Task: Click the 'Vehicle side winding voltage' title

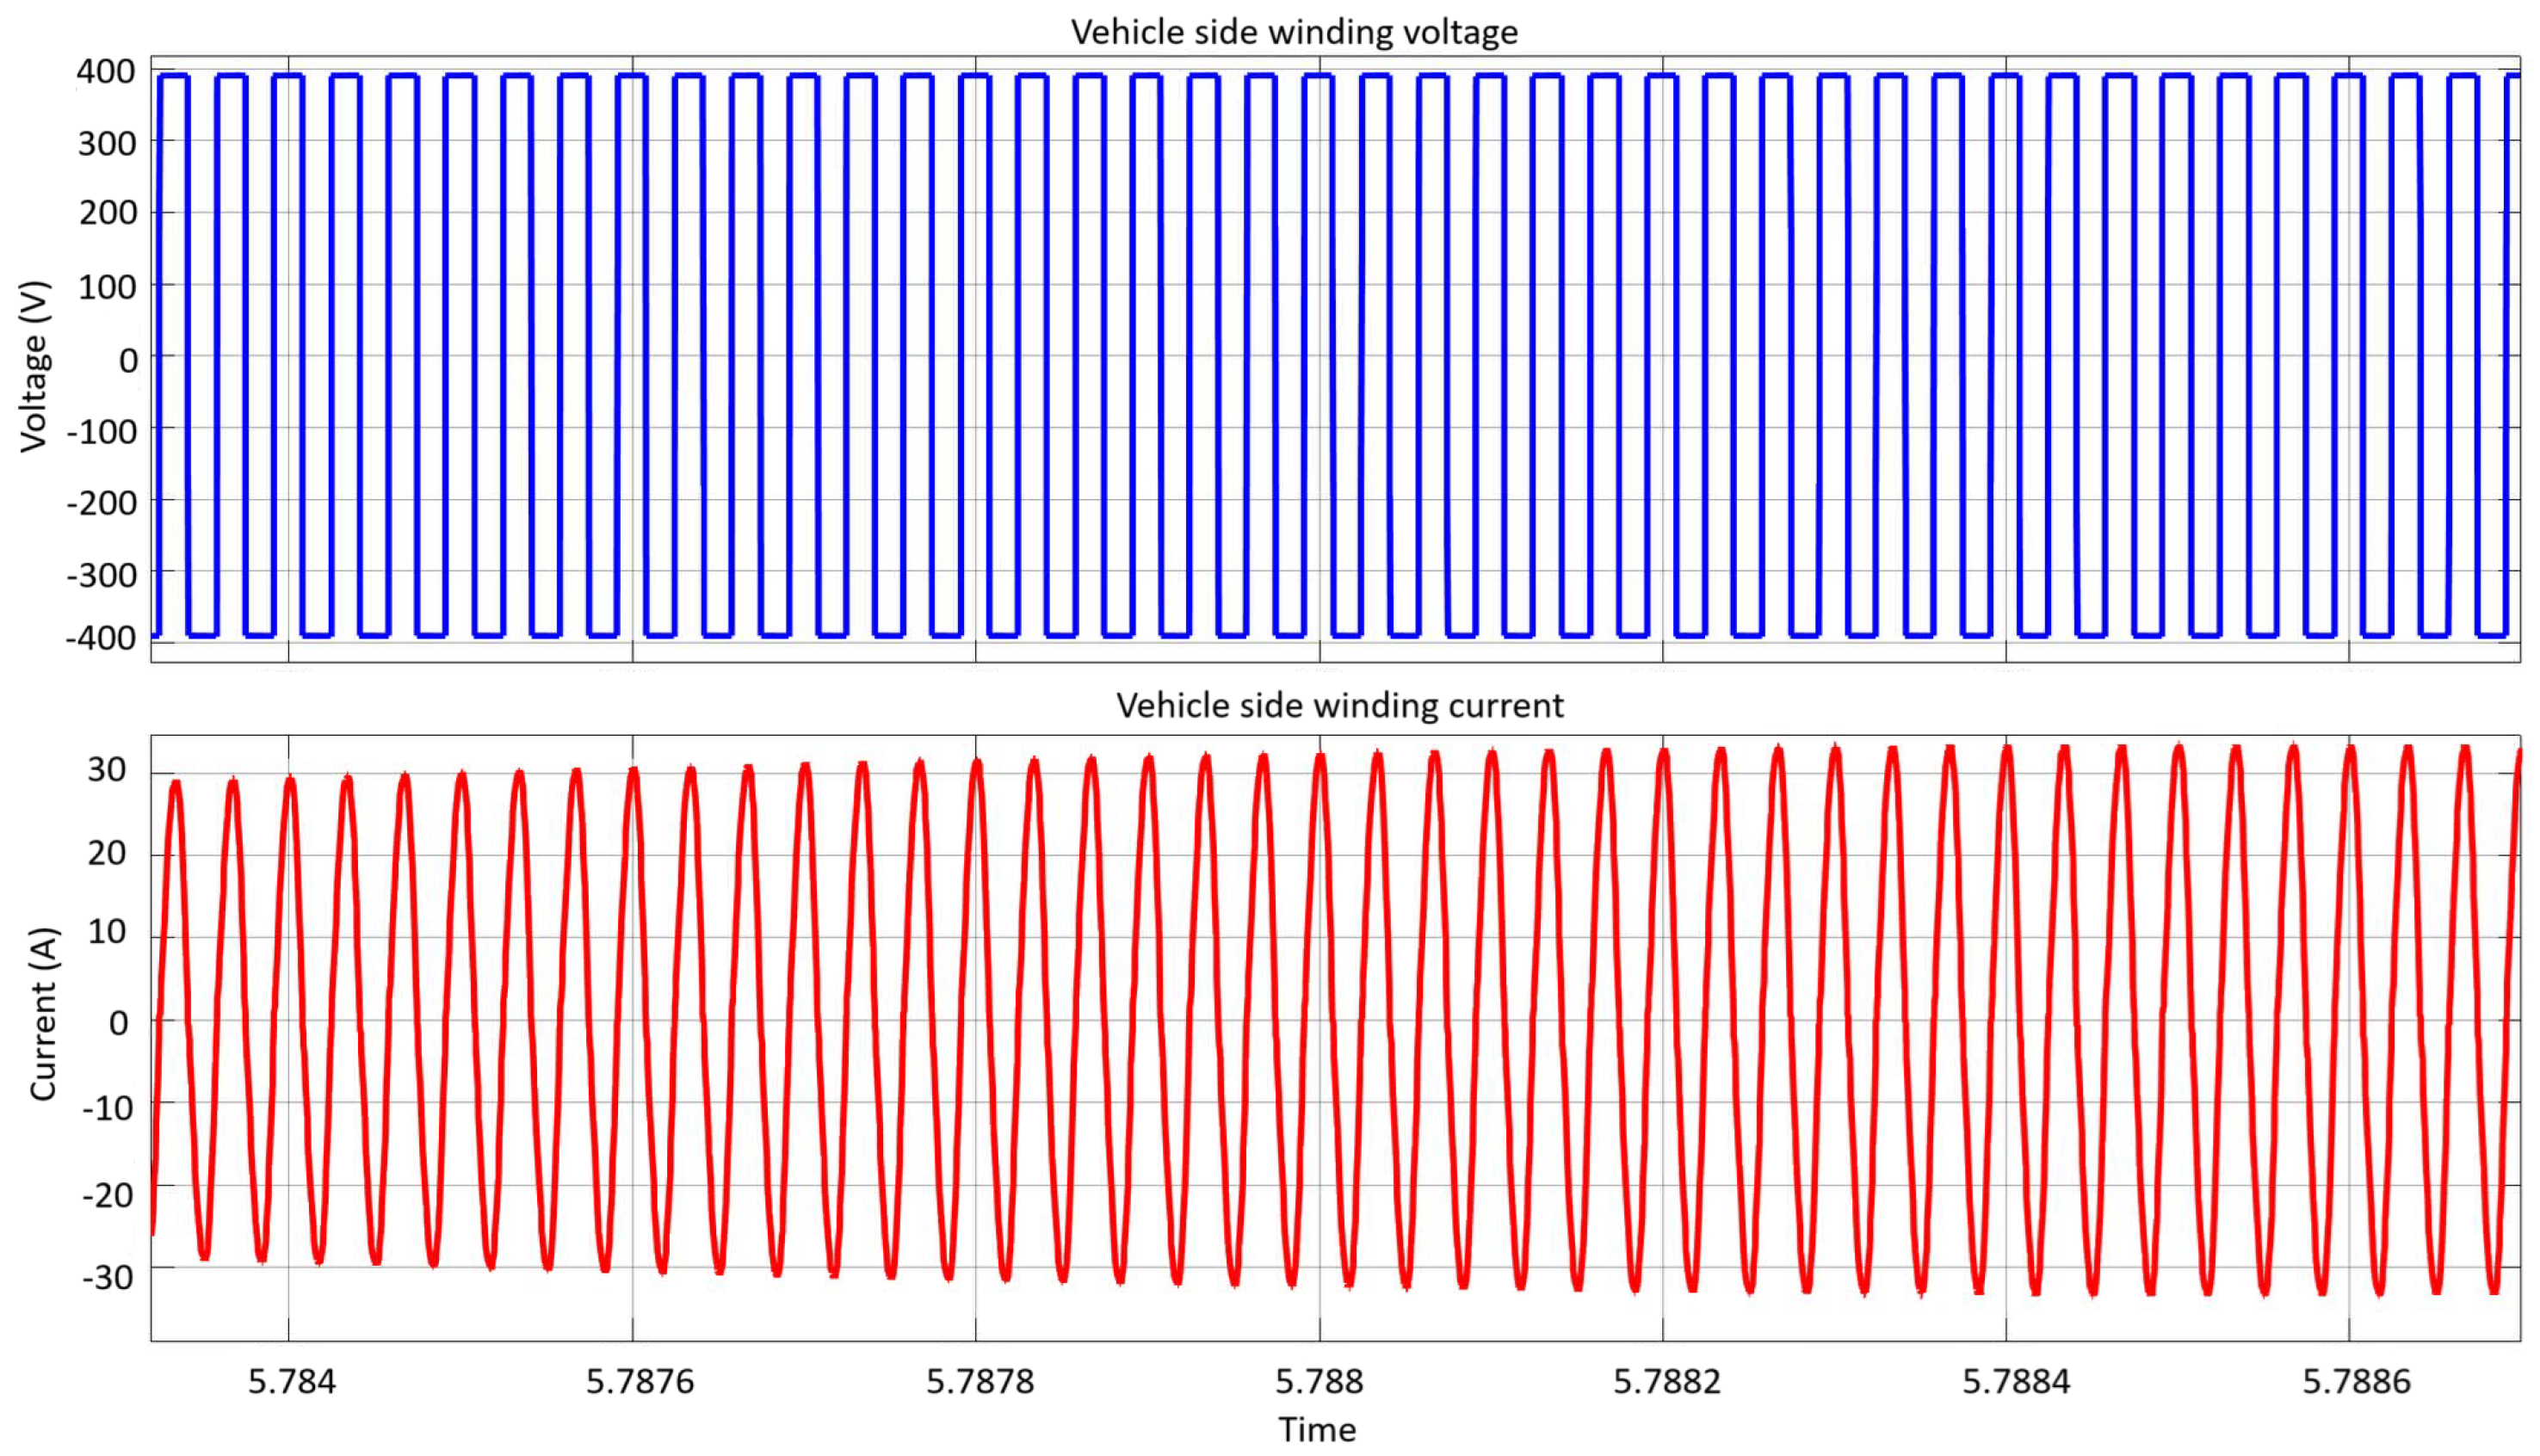Action: (1294, 32)
